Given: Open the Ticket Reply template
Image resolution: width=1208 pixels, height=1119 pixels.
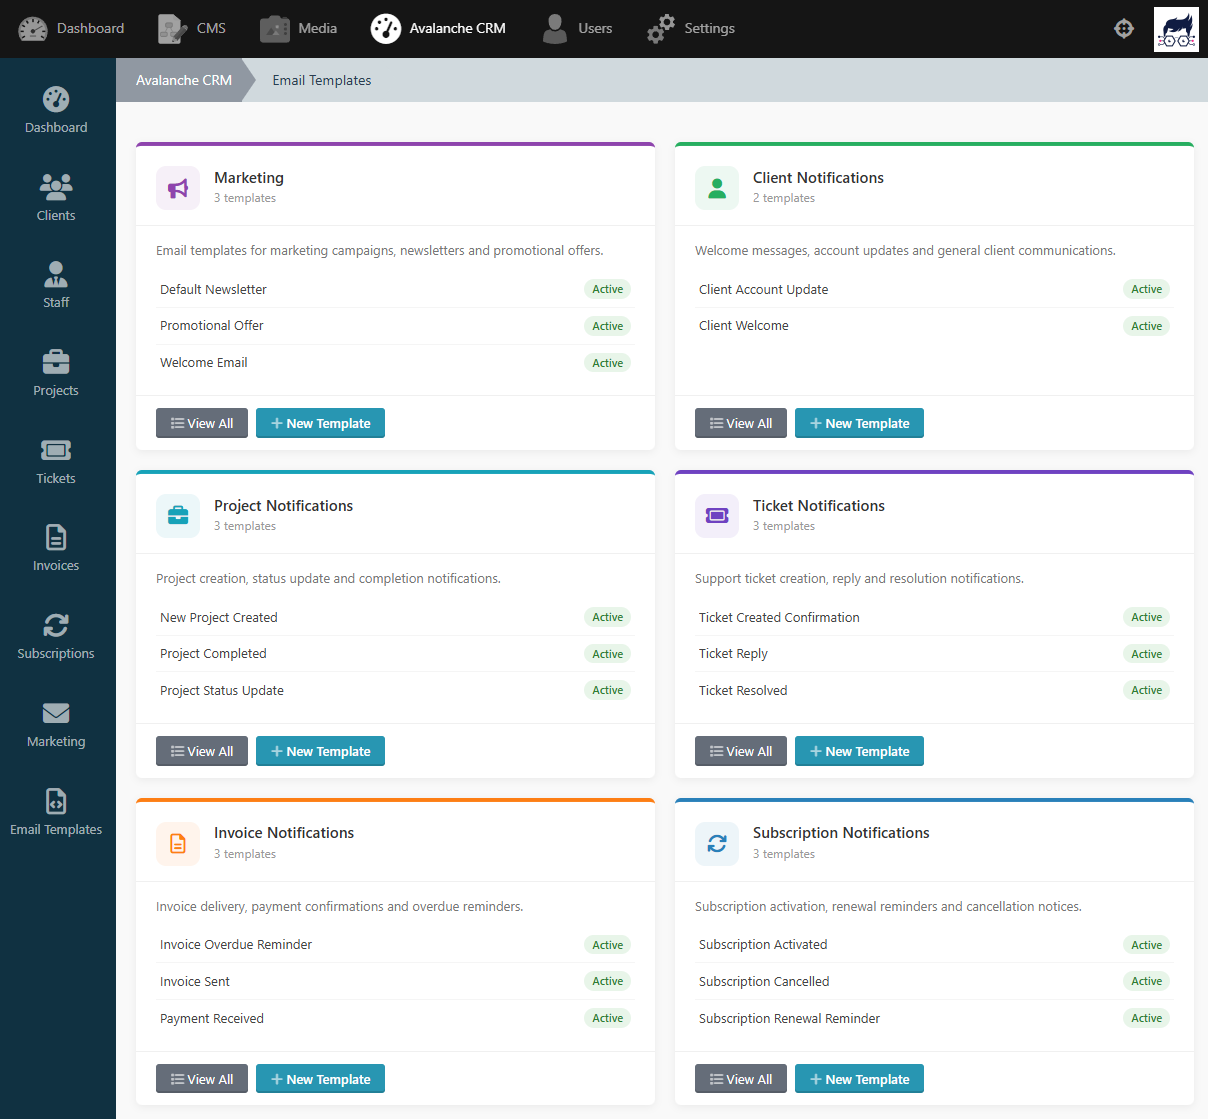Looking at the screenshot, I should [x=731, y=653].
